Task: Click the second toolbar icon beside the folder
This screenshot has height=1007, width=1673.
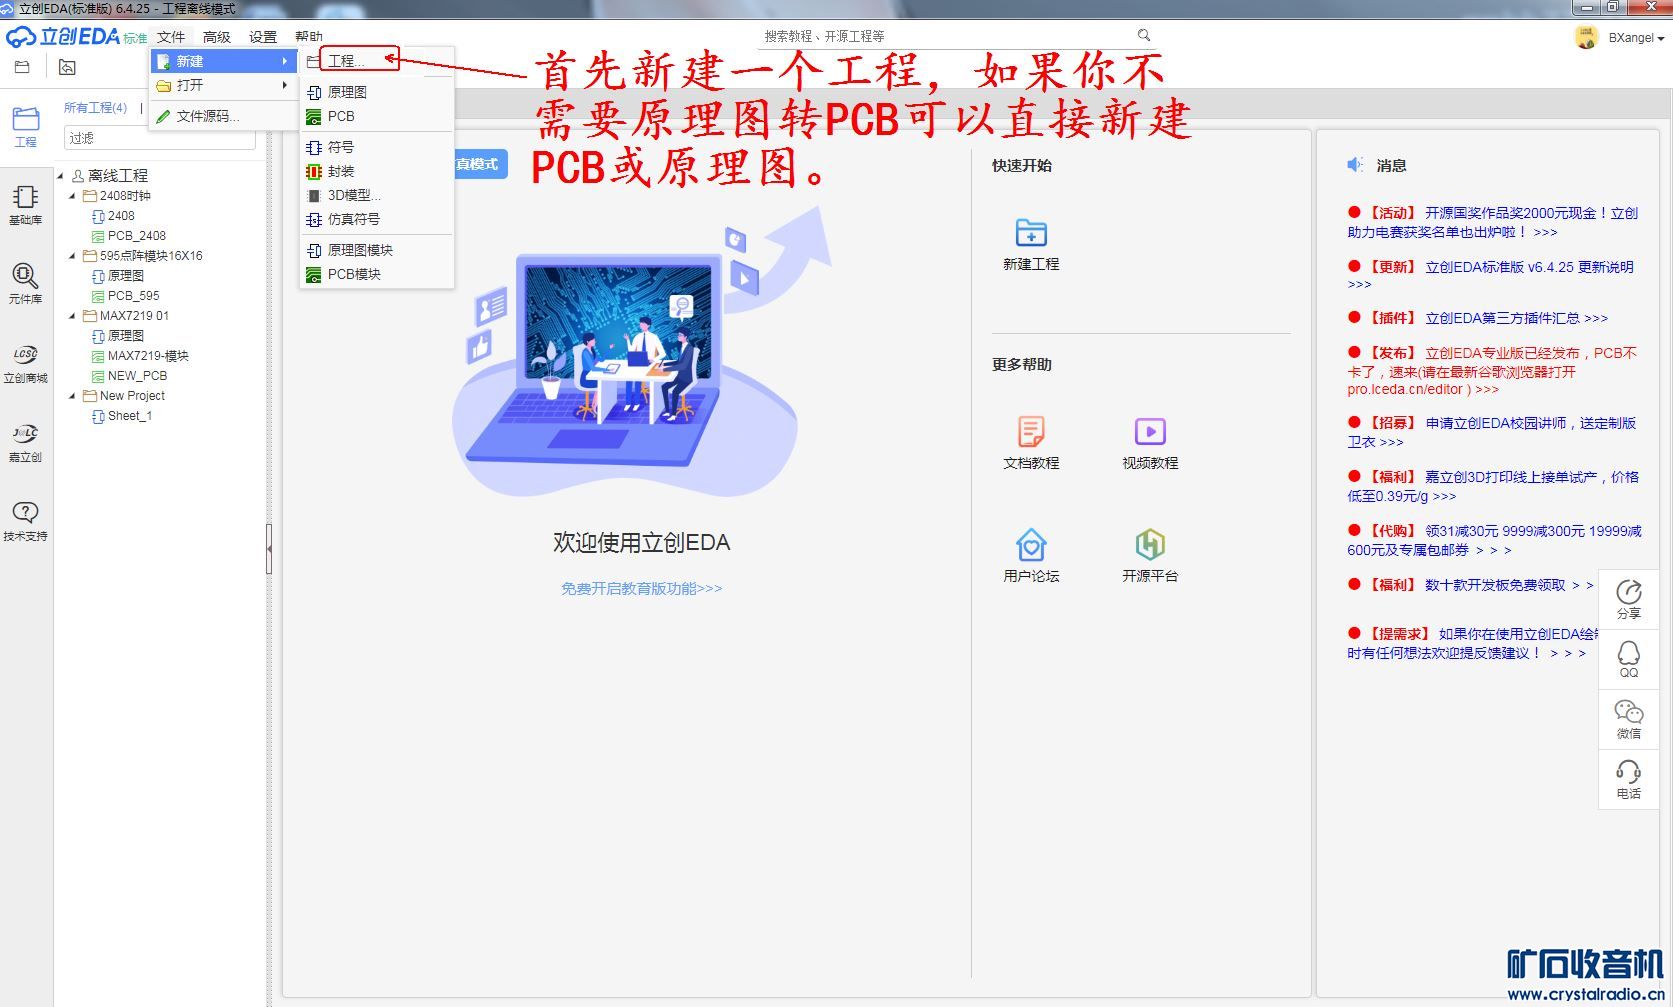Action: point(67,67)
